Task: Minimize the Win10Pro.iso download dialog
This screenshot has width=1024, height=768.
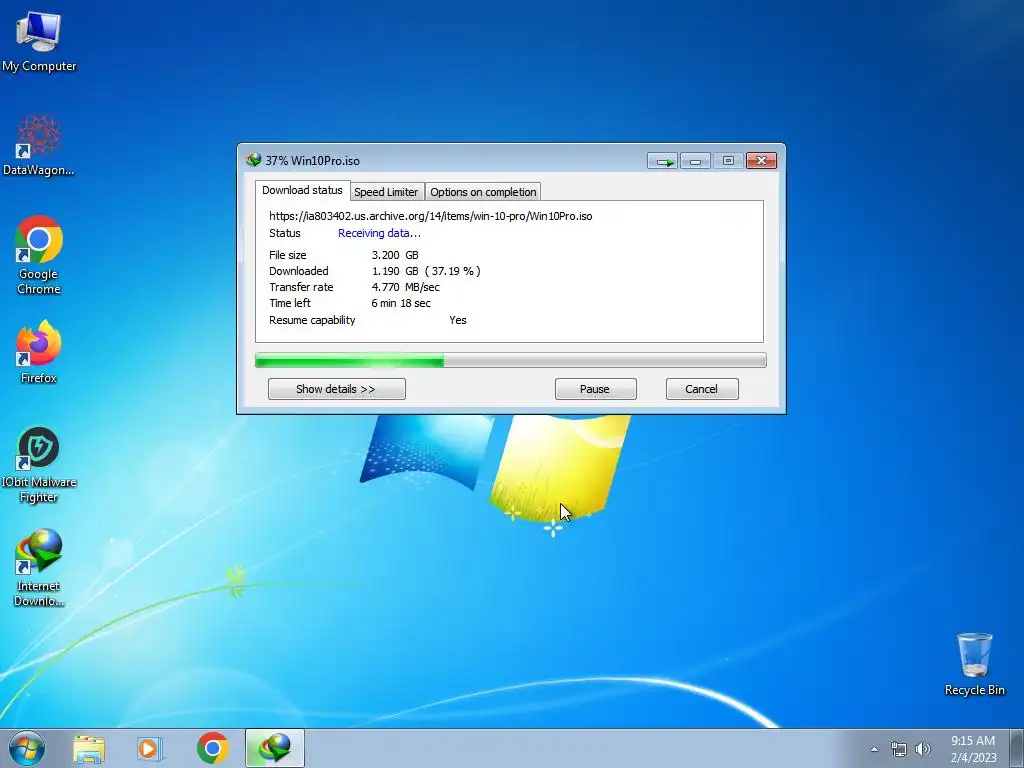Action: (695, 161)
